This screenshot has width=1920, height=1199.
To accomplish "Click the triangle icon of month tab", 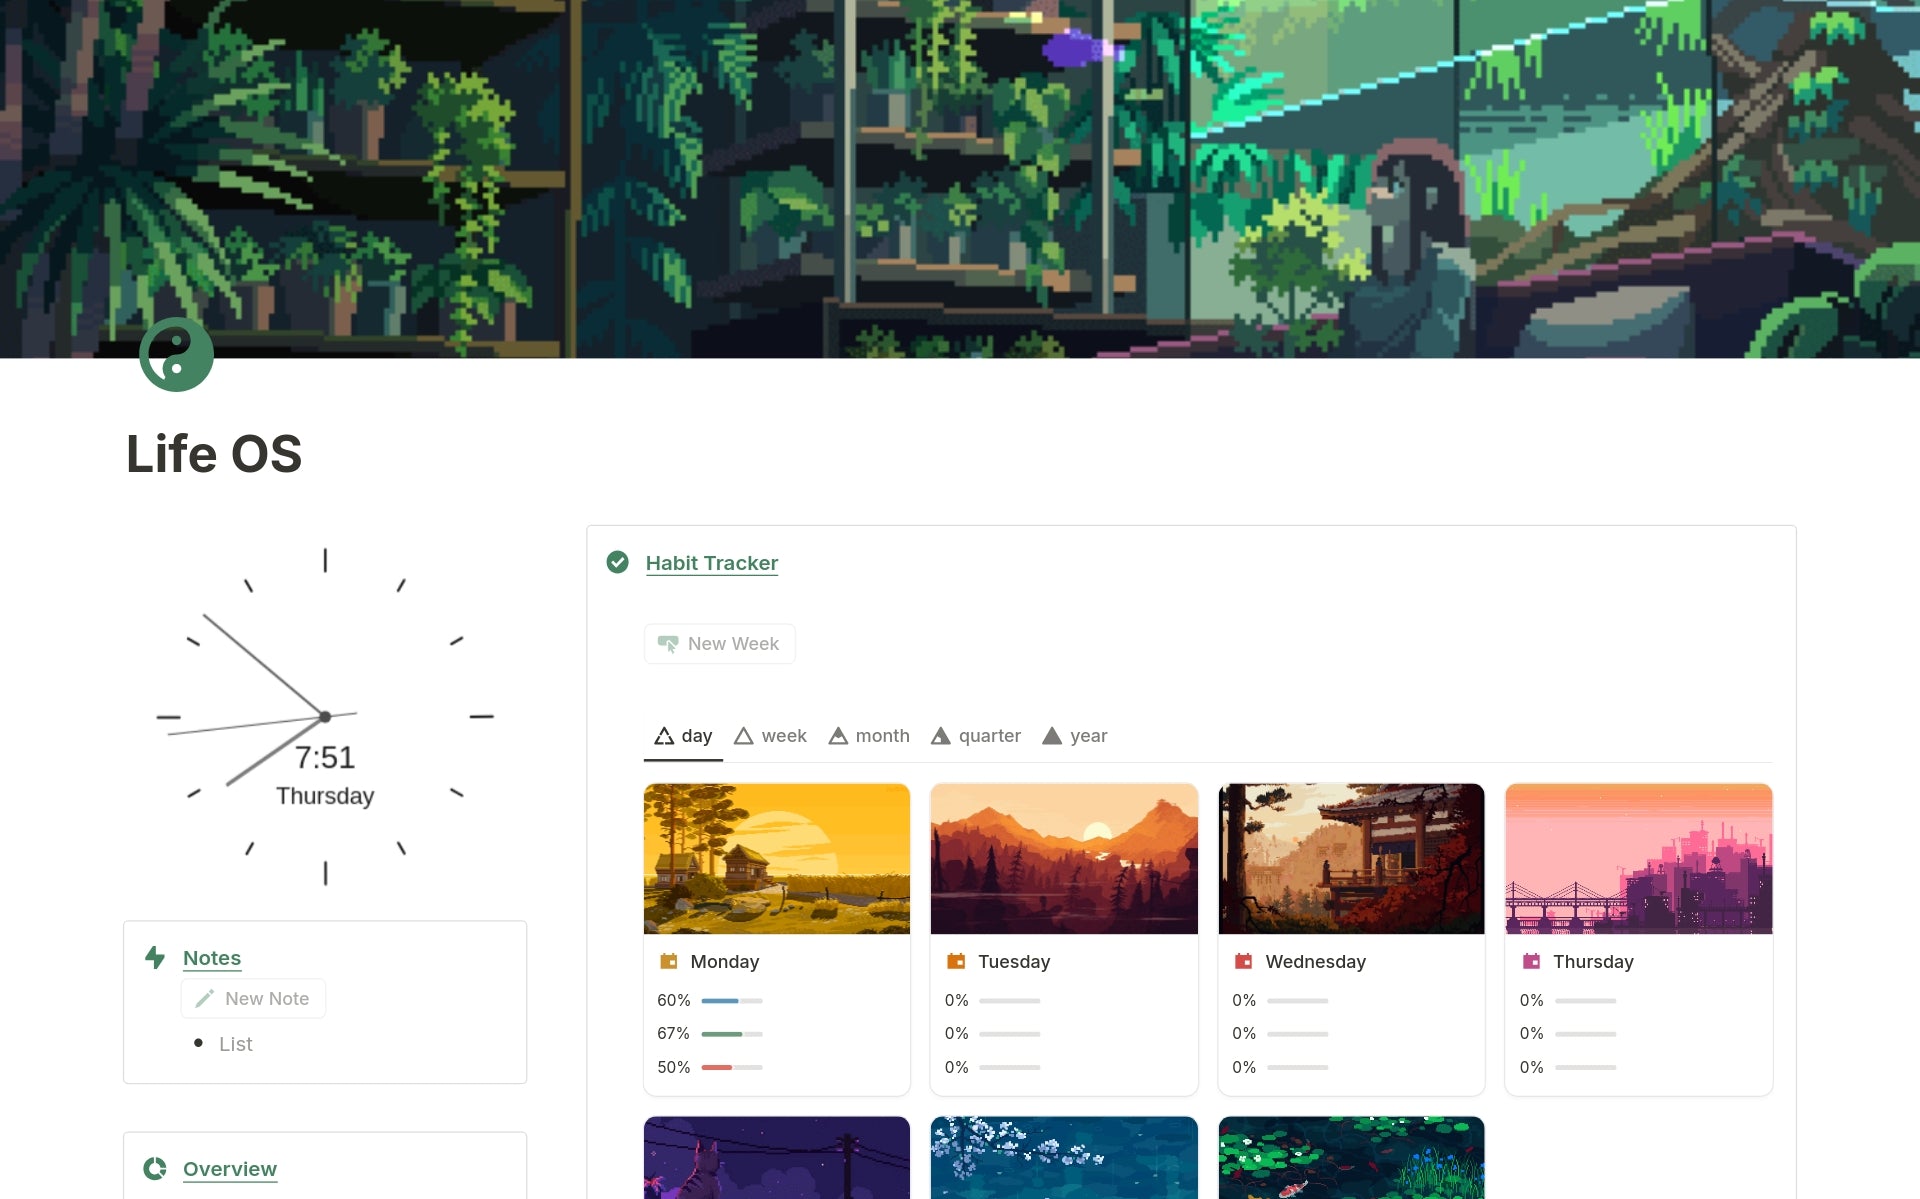I will coord(838,736).
